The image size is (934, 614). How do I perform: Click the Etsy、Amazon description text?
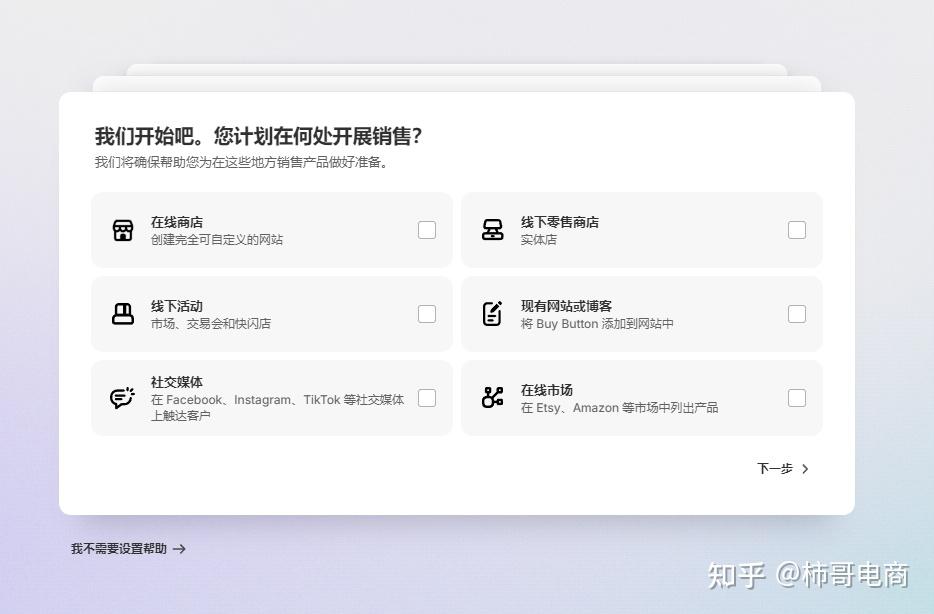619,408
